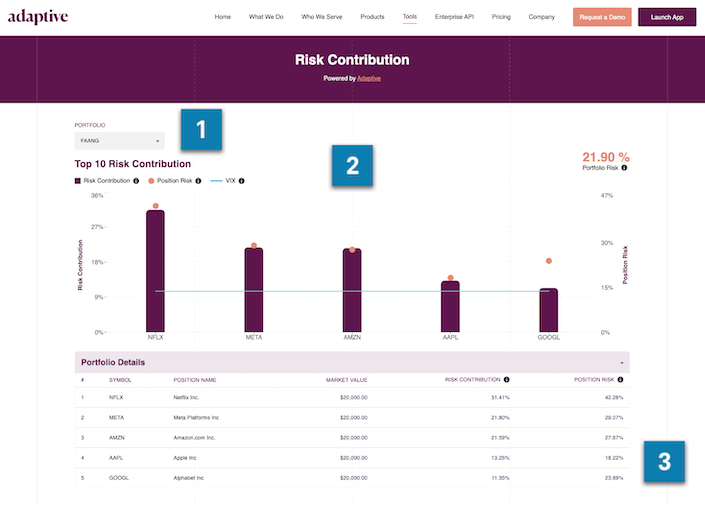The width and height of the screenshot is (705, 524).
Task: Click AAPL symbol in table
Action: [x=116, y=458]
